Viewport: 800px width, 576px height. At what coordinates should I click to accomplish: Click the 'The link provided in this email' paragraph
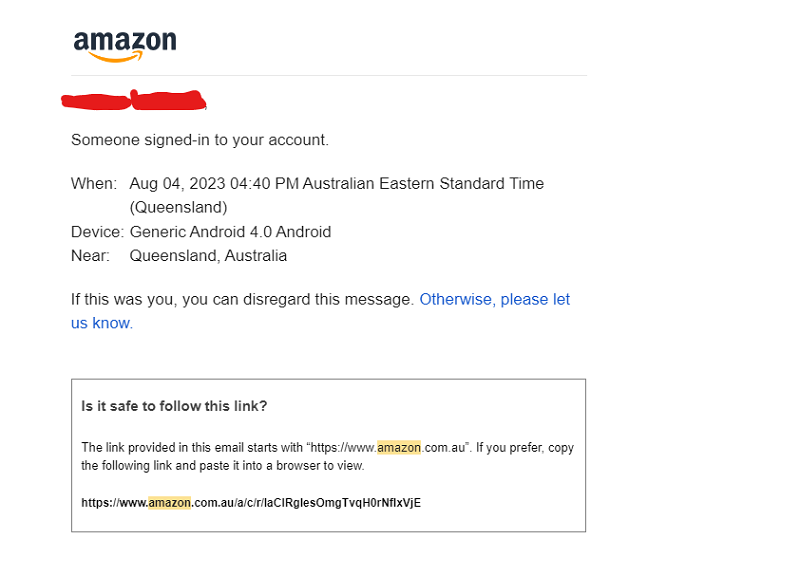[x=328, y=457]
